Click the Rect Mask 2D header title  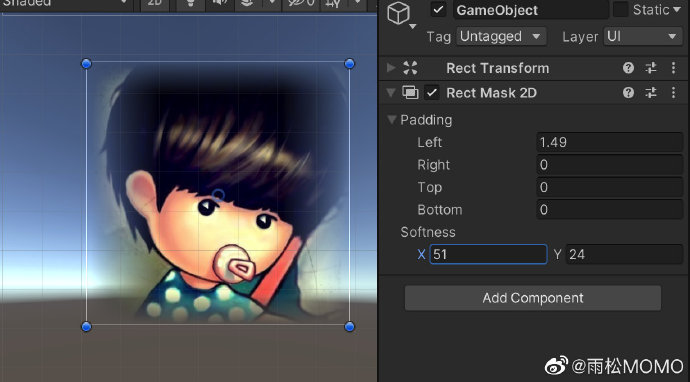coord(491,93)
